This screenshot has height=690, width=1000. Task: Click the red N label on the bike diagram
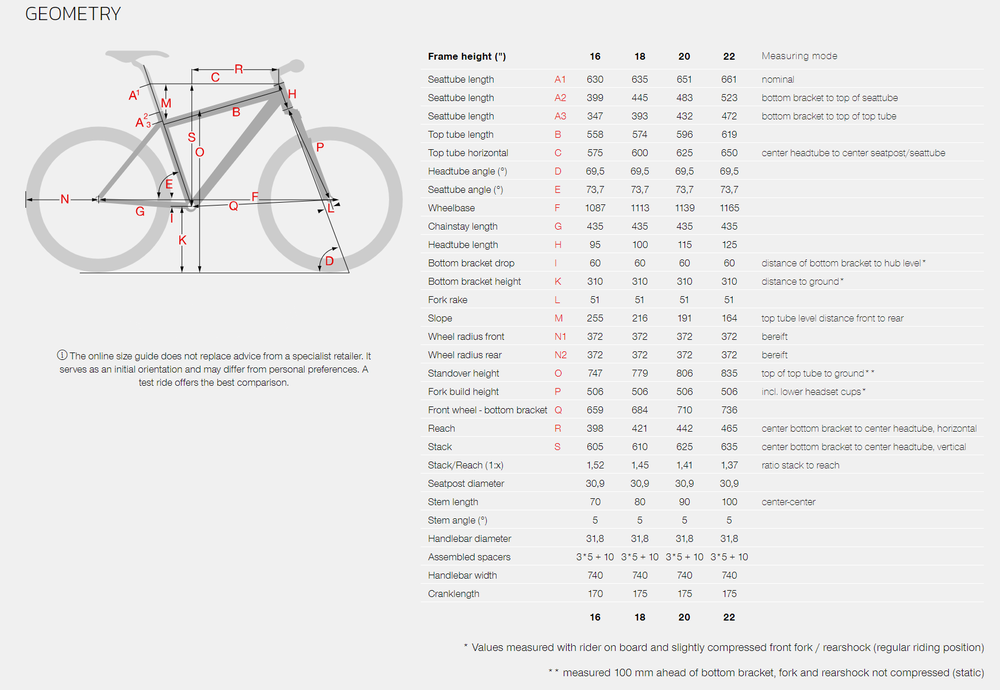point(64,199)
